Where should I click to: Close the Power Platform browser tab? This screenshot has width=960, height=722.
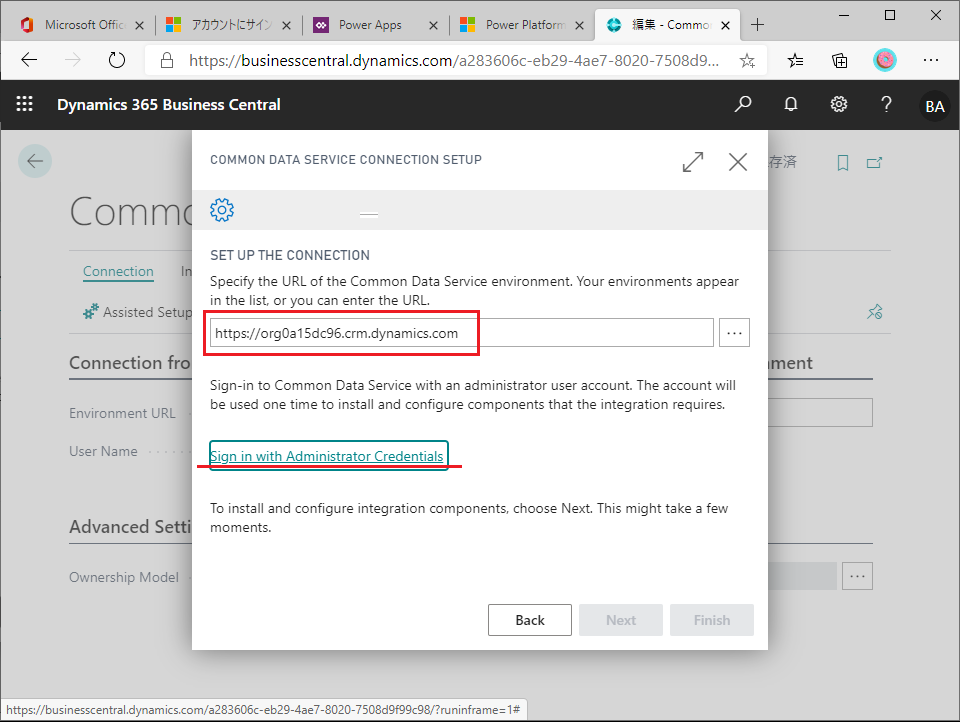coord(579,25)
